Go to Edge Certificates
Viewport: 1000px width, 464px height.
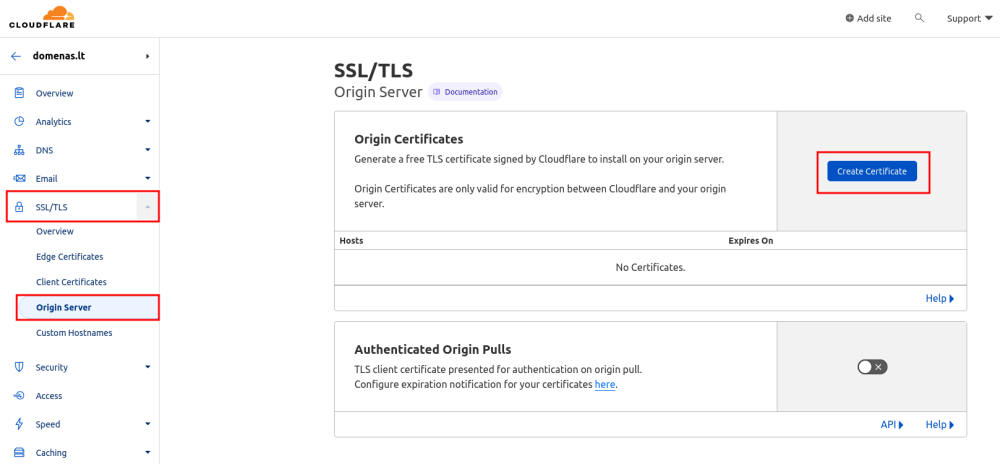click(x=70, y=257)
